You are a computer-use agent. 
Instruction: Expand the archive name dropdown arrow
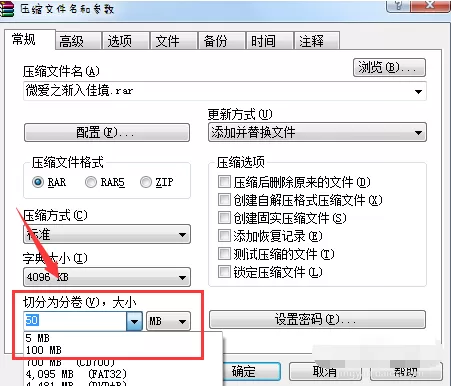419,91
